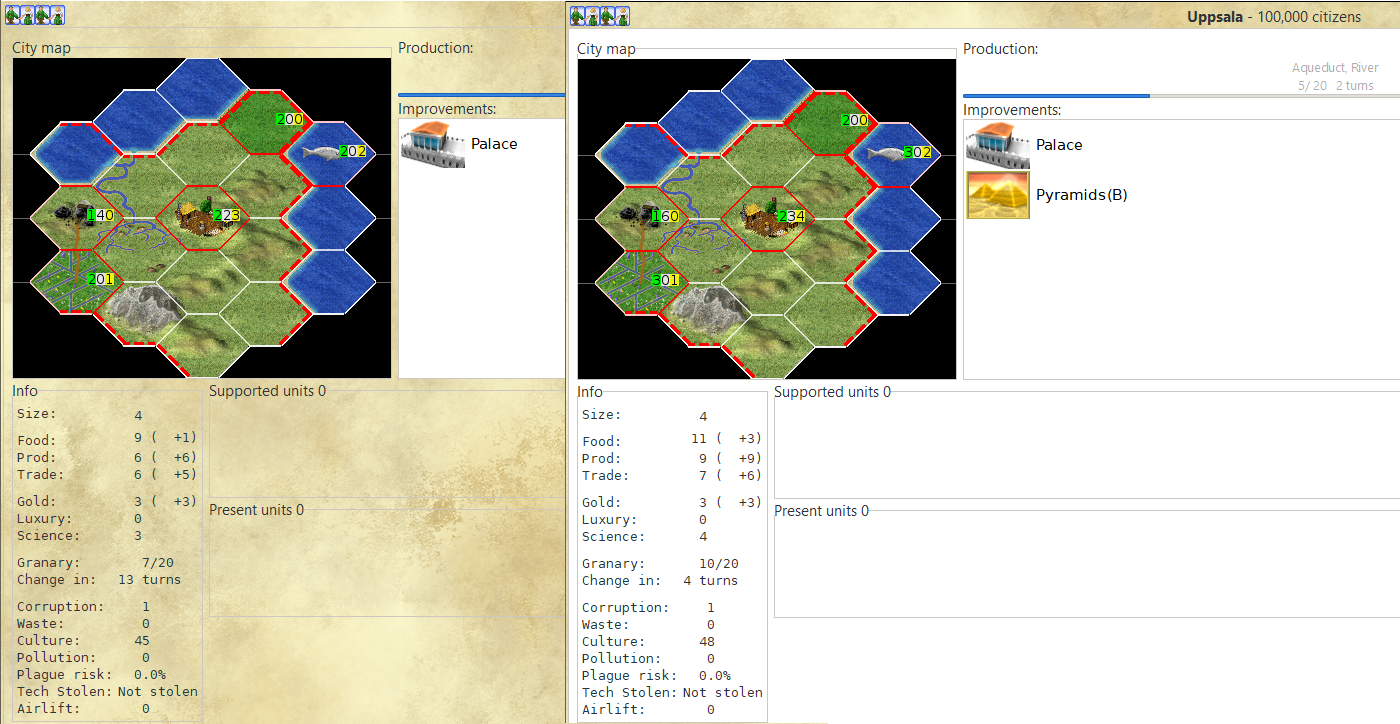Click Prod row in left Info panel
Viewport: 1400px width, 724px height.
click(x=107, y=457)
